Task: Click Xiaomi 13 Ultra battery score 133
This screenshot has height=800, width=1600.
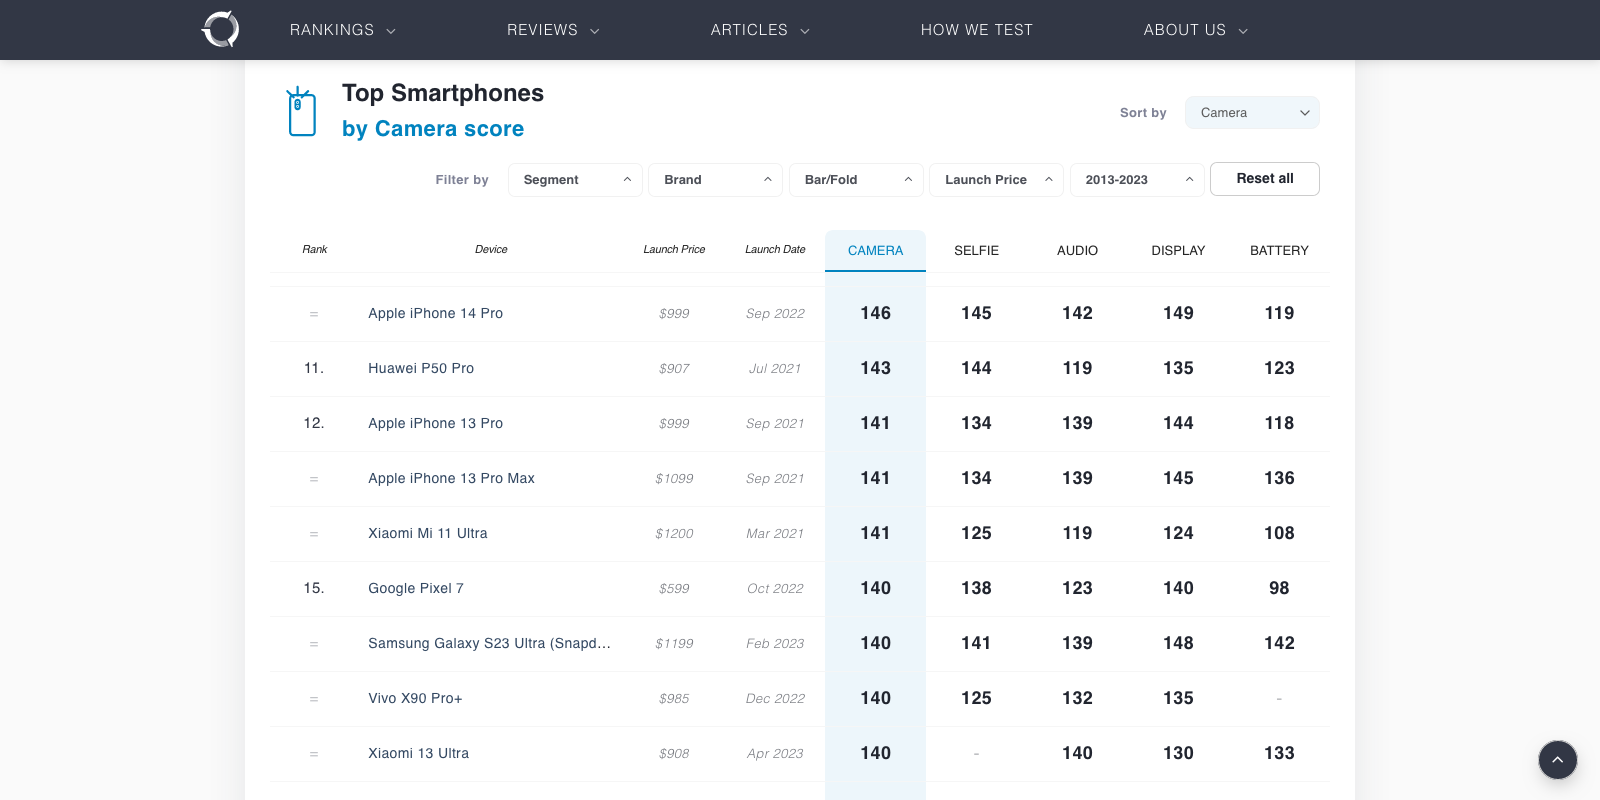Action: (x=1279, y=753)
